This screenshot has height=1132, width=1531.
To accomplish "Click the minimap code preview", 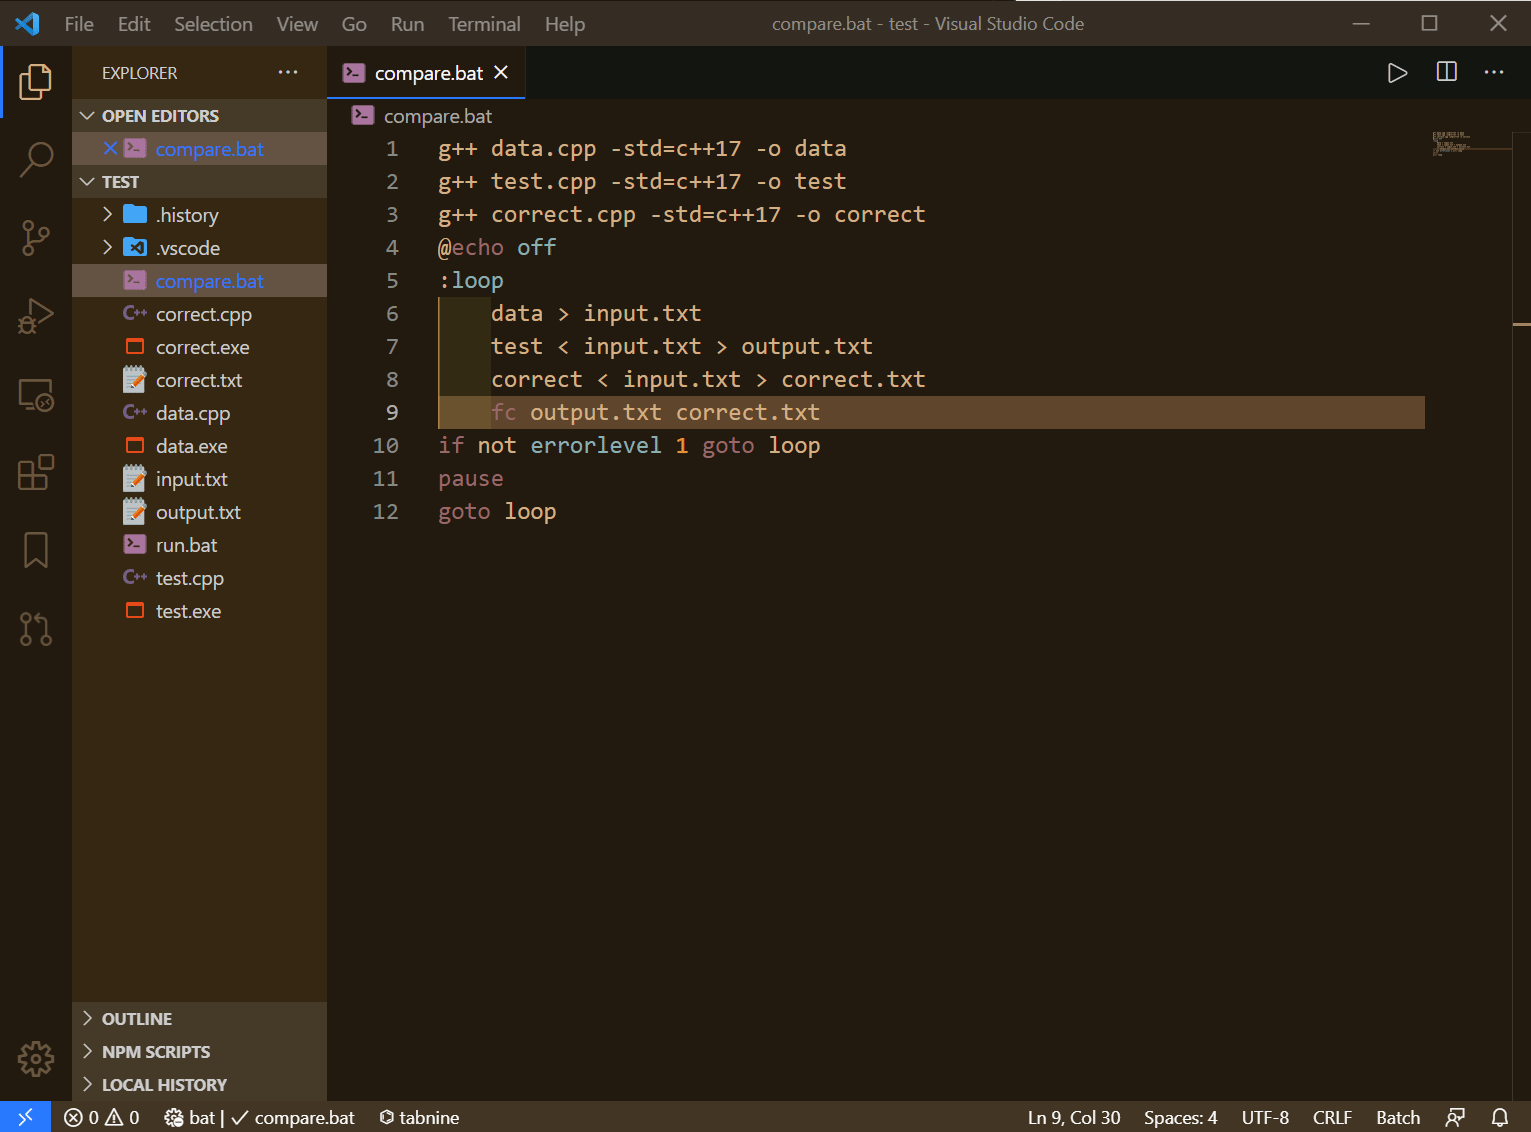I will point(1452,144).
